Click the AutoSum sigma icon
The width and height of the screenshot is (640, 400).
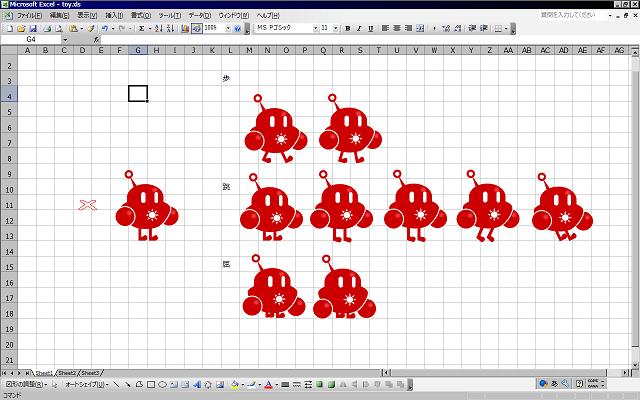click(x=141, y=28)
